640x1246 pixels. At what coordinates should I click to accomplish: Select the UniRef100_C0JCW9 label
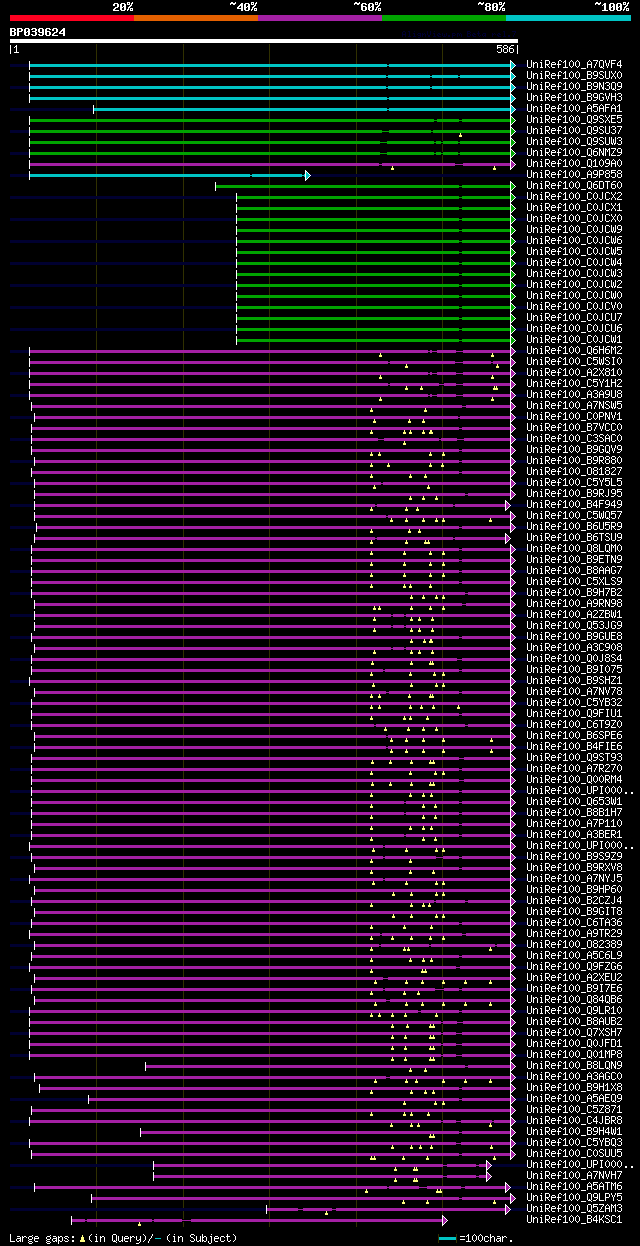(x=574, y=229)
